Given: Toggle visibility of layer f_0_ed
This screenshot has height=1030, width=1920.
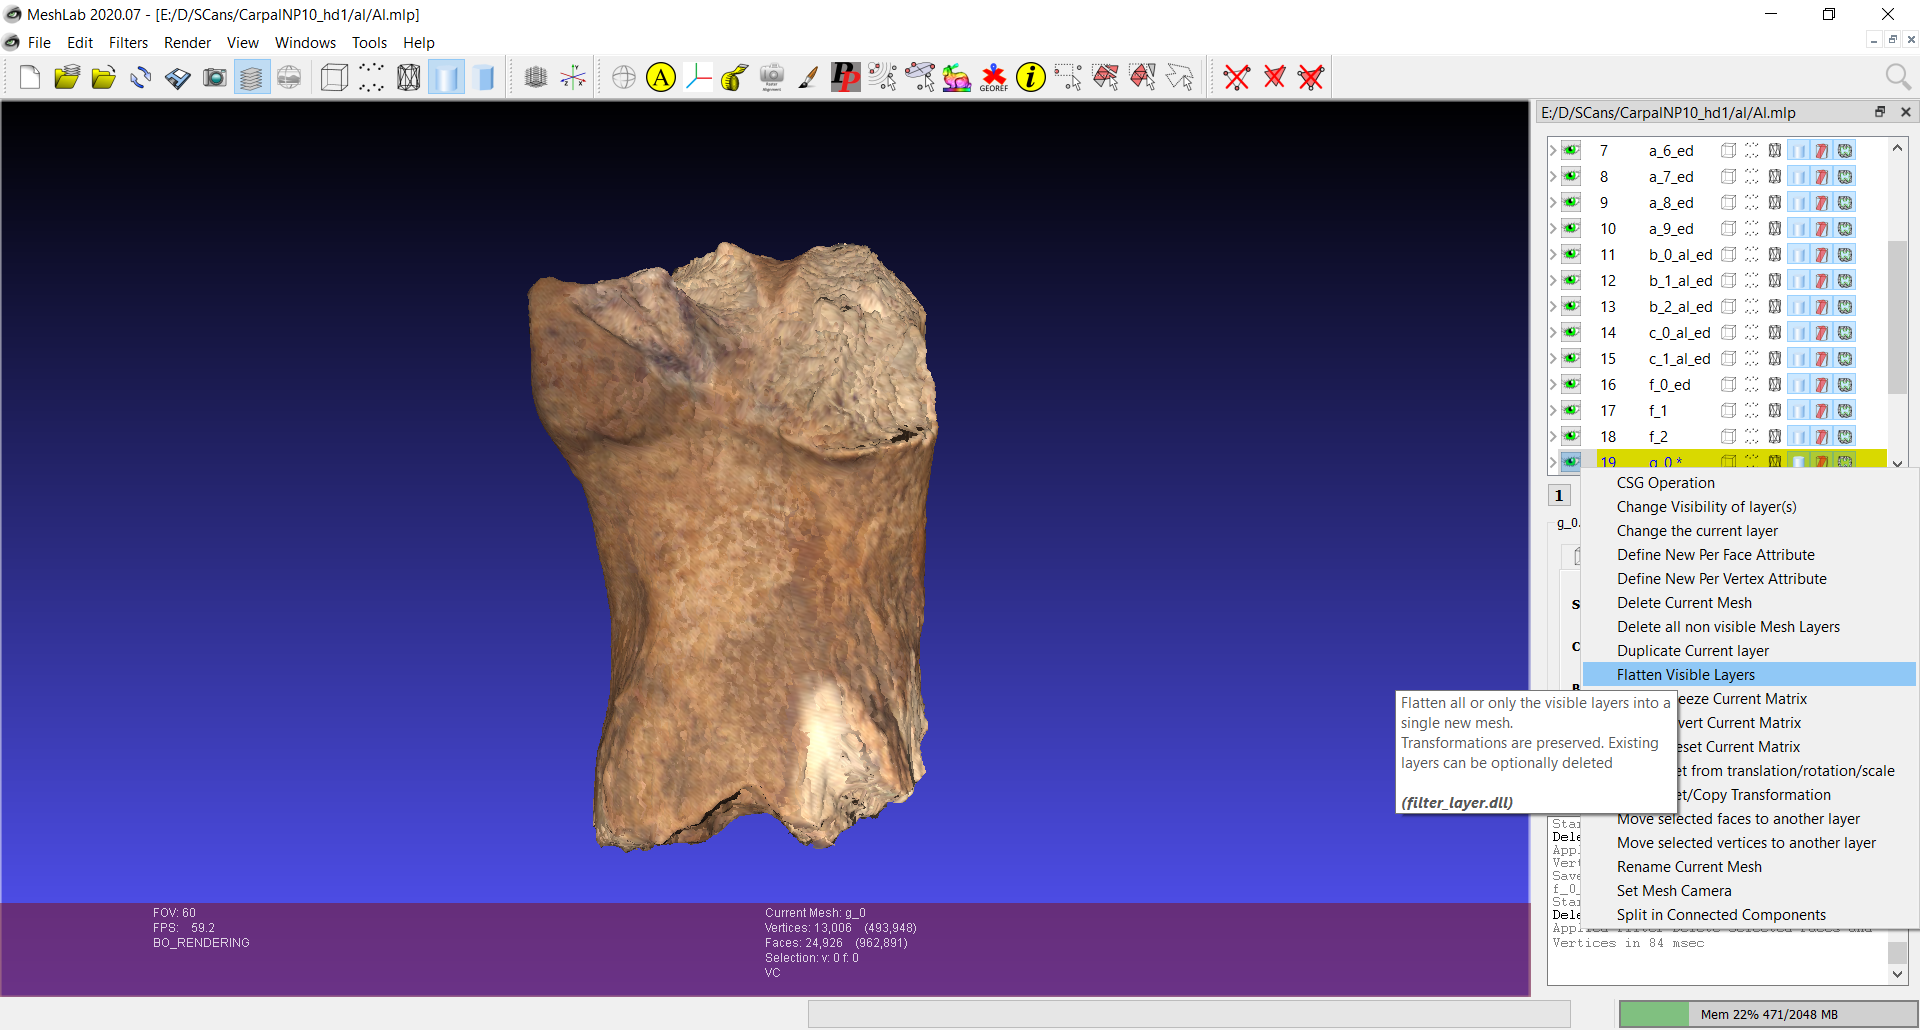Looking at the screenshot, I should pyautogui.click(x=1571, y=385).
